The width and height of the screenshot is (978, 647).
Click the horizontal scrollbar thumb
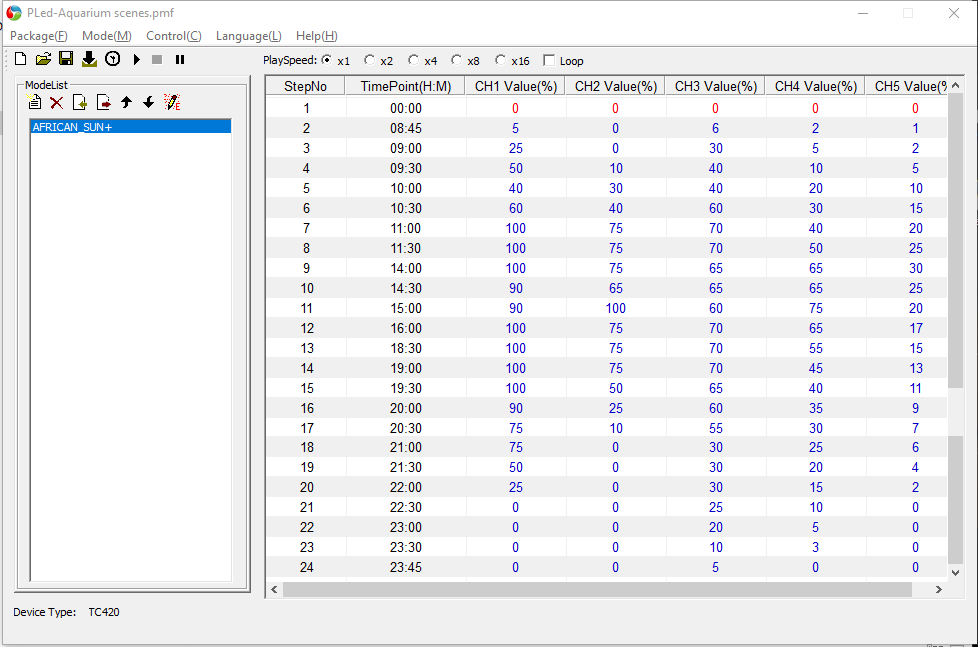pyautogui.click(x=597, y=590)
